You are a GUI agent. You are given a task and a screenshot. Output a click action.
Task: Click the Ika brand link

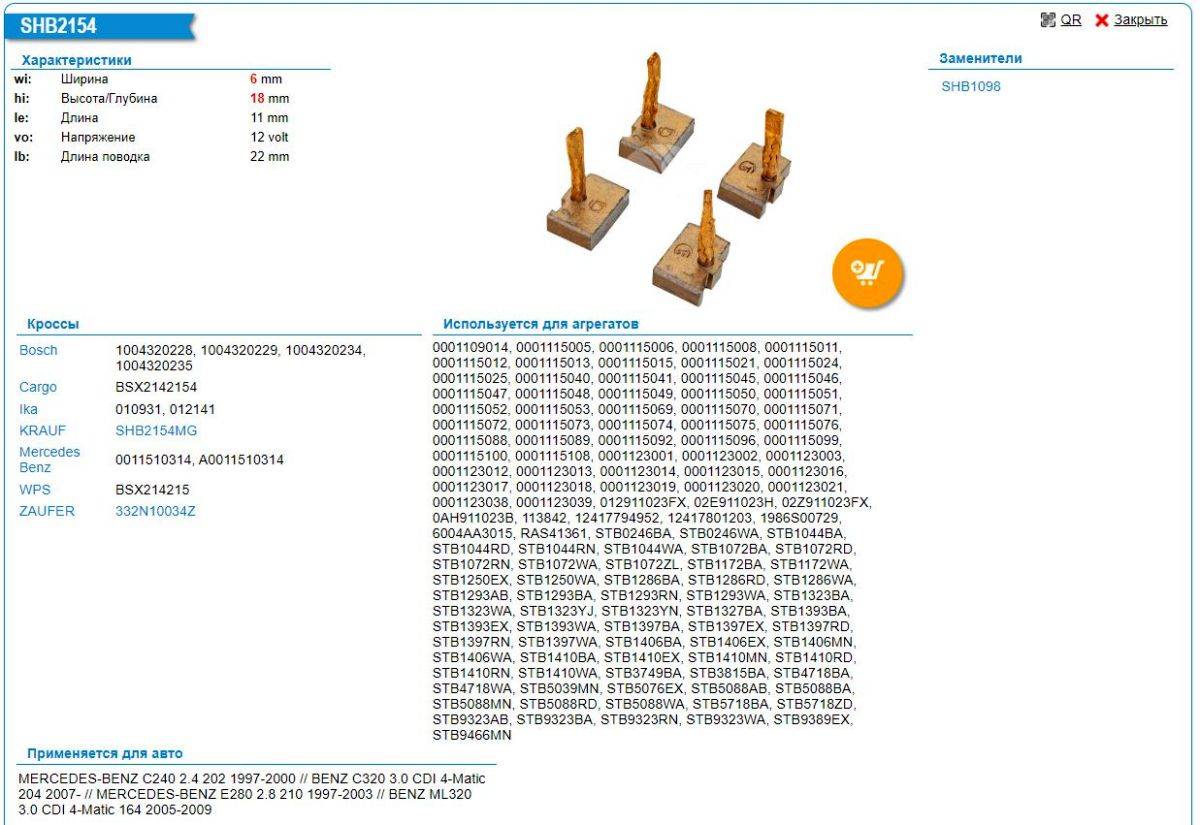[x=28, y=409]
